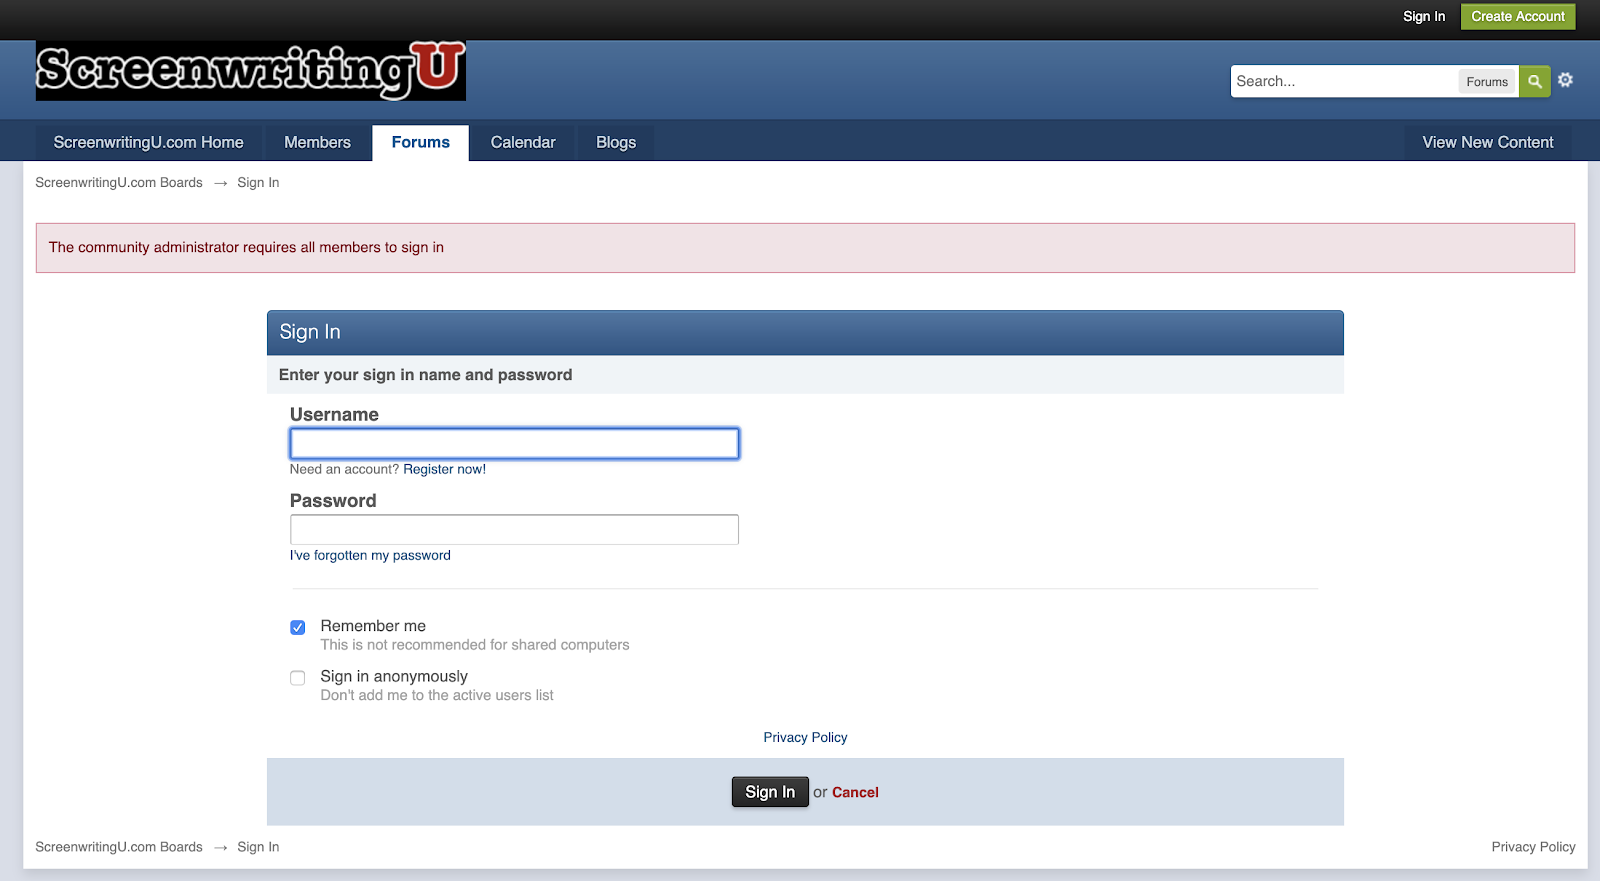Open advanced search gear icon

pyautogui.click(x=1565, y=80)
